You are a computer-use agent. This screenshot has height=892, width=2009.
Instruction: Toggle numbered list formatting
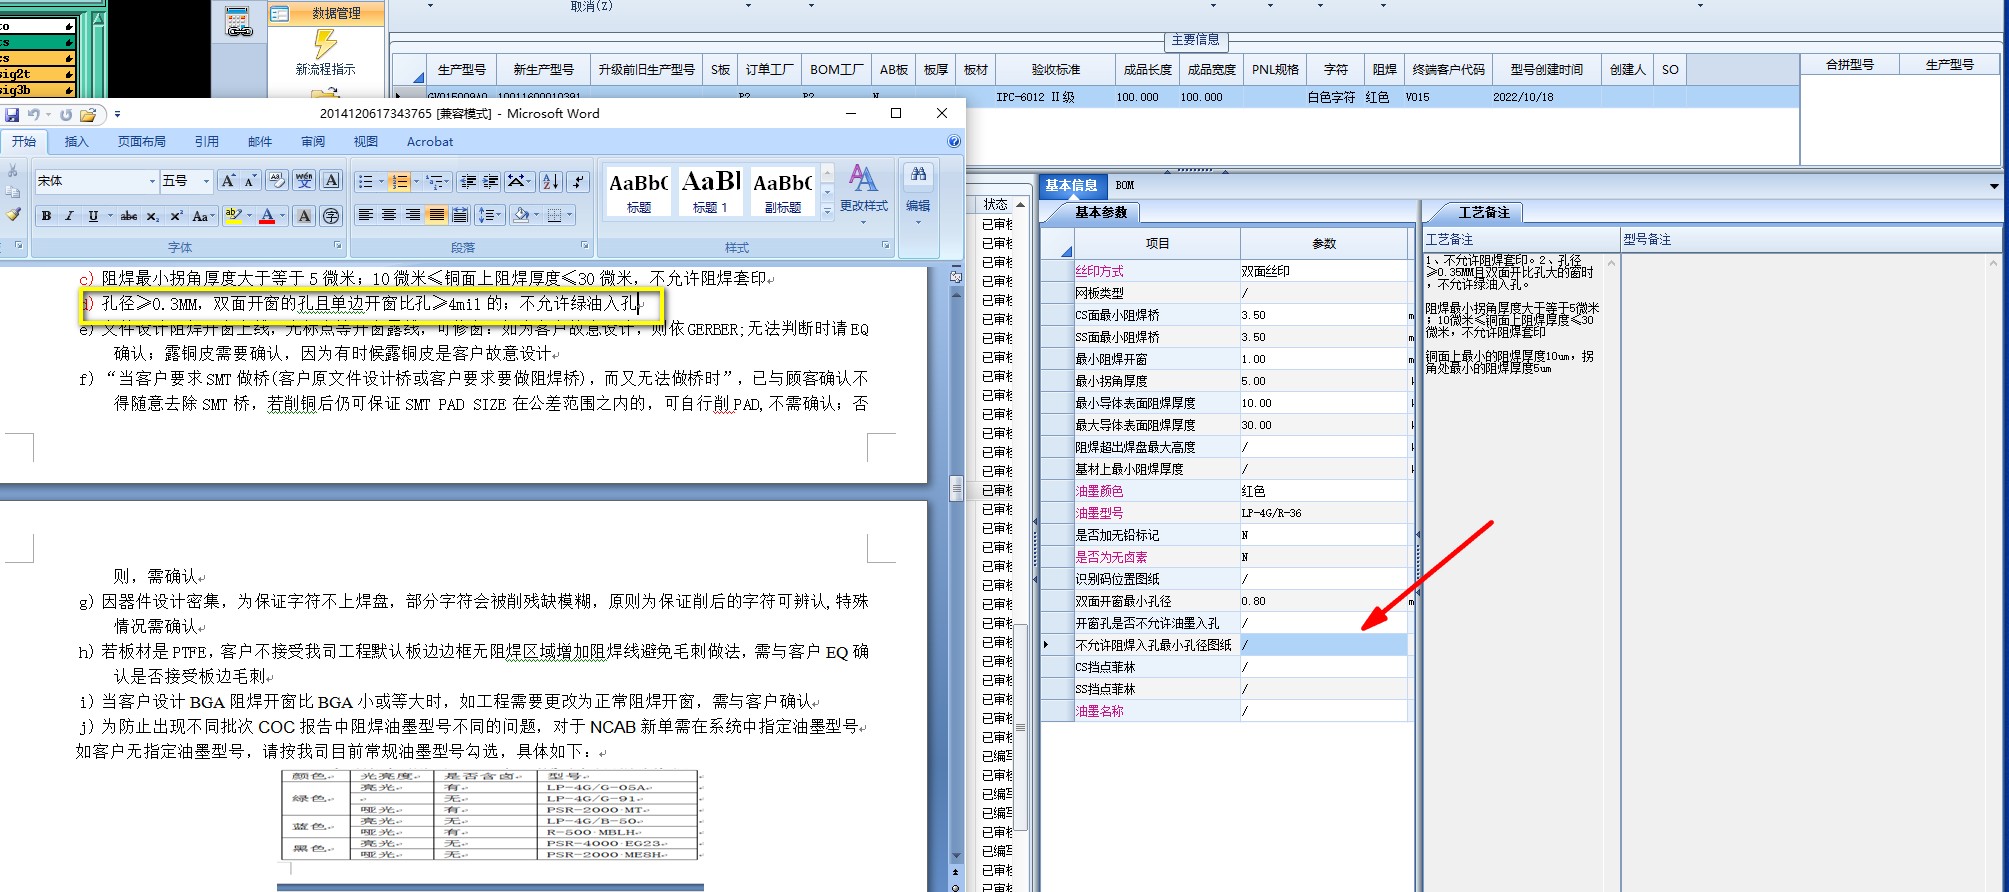pos(399,181)
